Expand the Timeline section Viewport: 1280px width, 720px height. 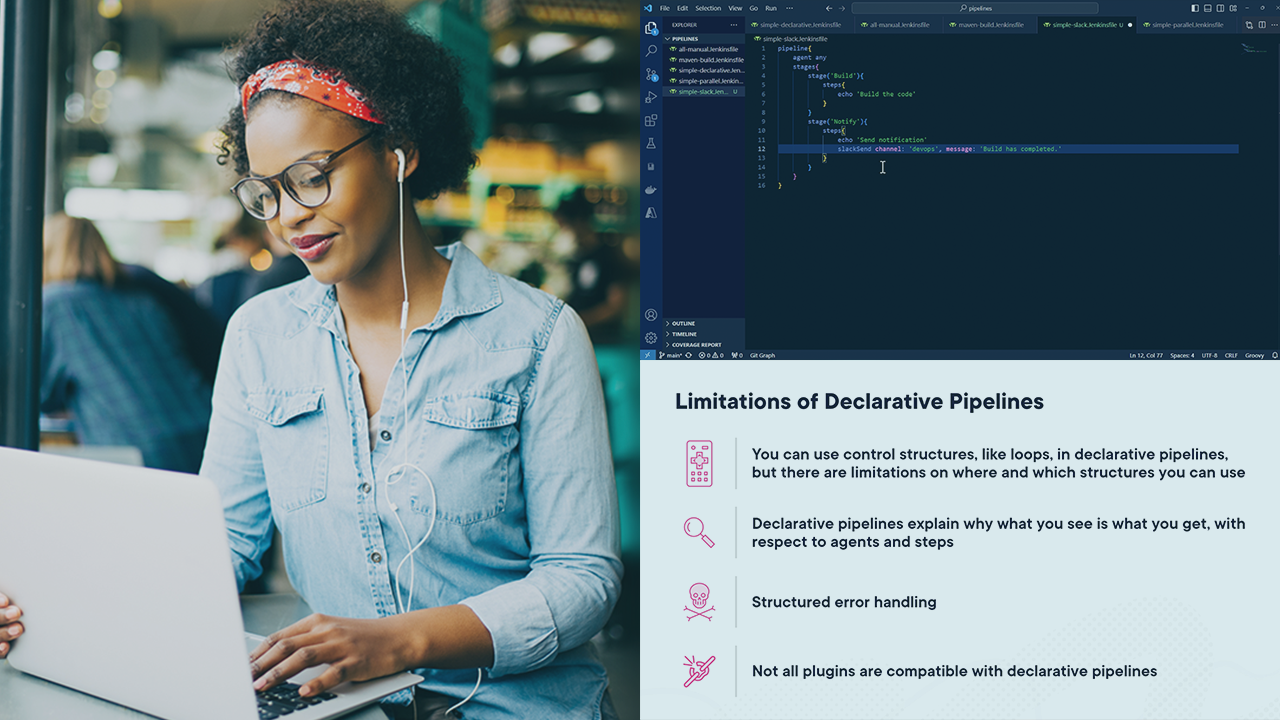point(685,334)
